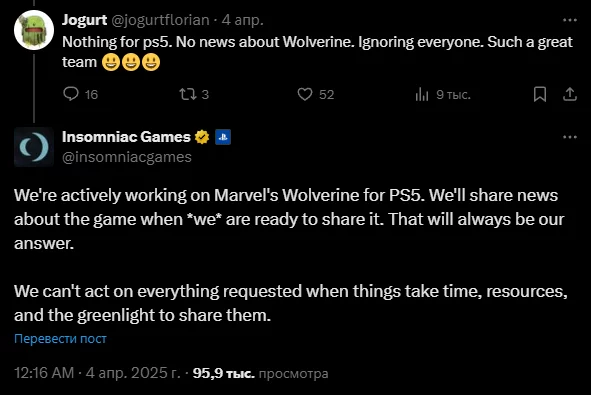This screenshot has width=591, height=395.
Task: Repost Jogurt's tweet
Action: tap(194, 94)
